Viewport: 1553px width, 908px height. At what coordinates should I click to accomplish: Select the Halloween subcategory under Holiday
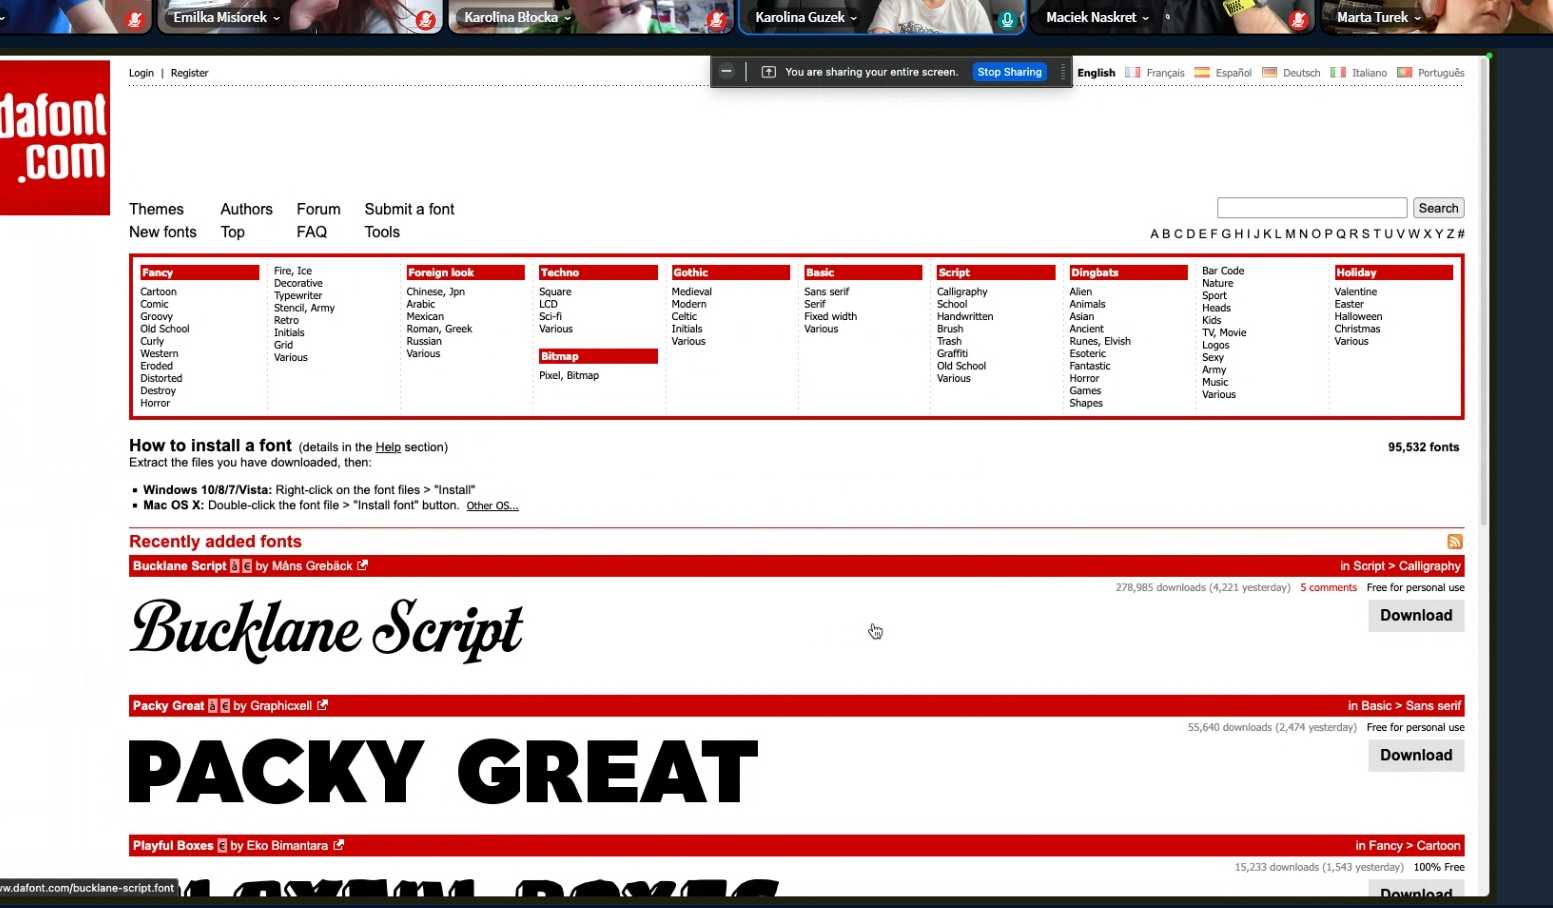pos(1358,317)
